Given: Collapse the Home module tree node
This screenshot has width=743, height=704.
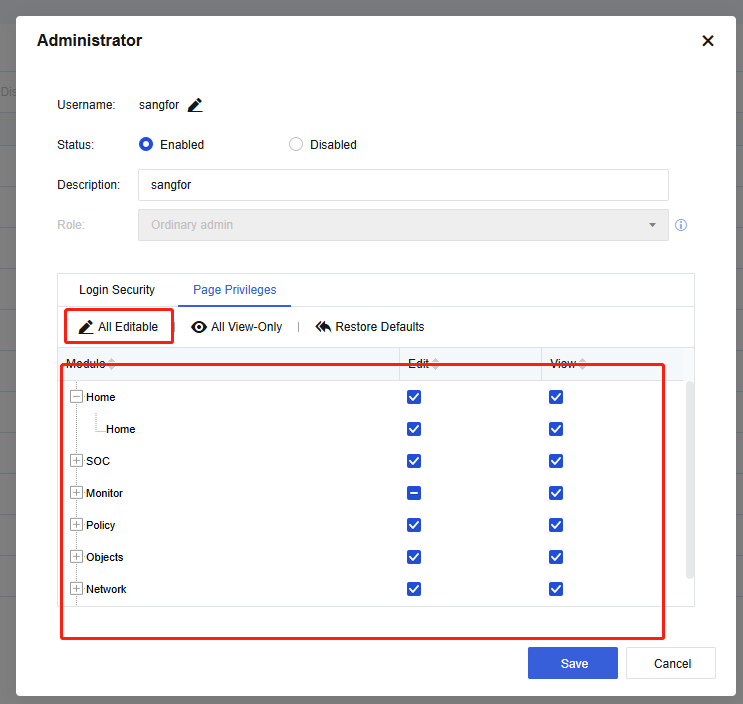Looking at the screenshot, I should pyautogui.click(x=77, y=397).
